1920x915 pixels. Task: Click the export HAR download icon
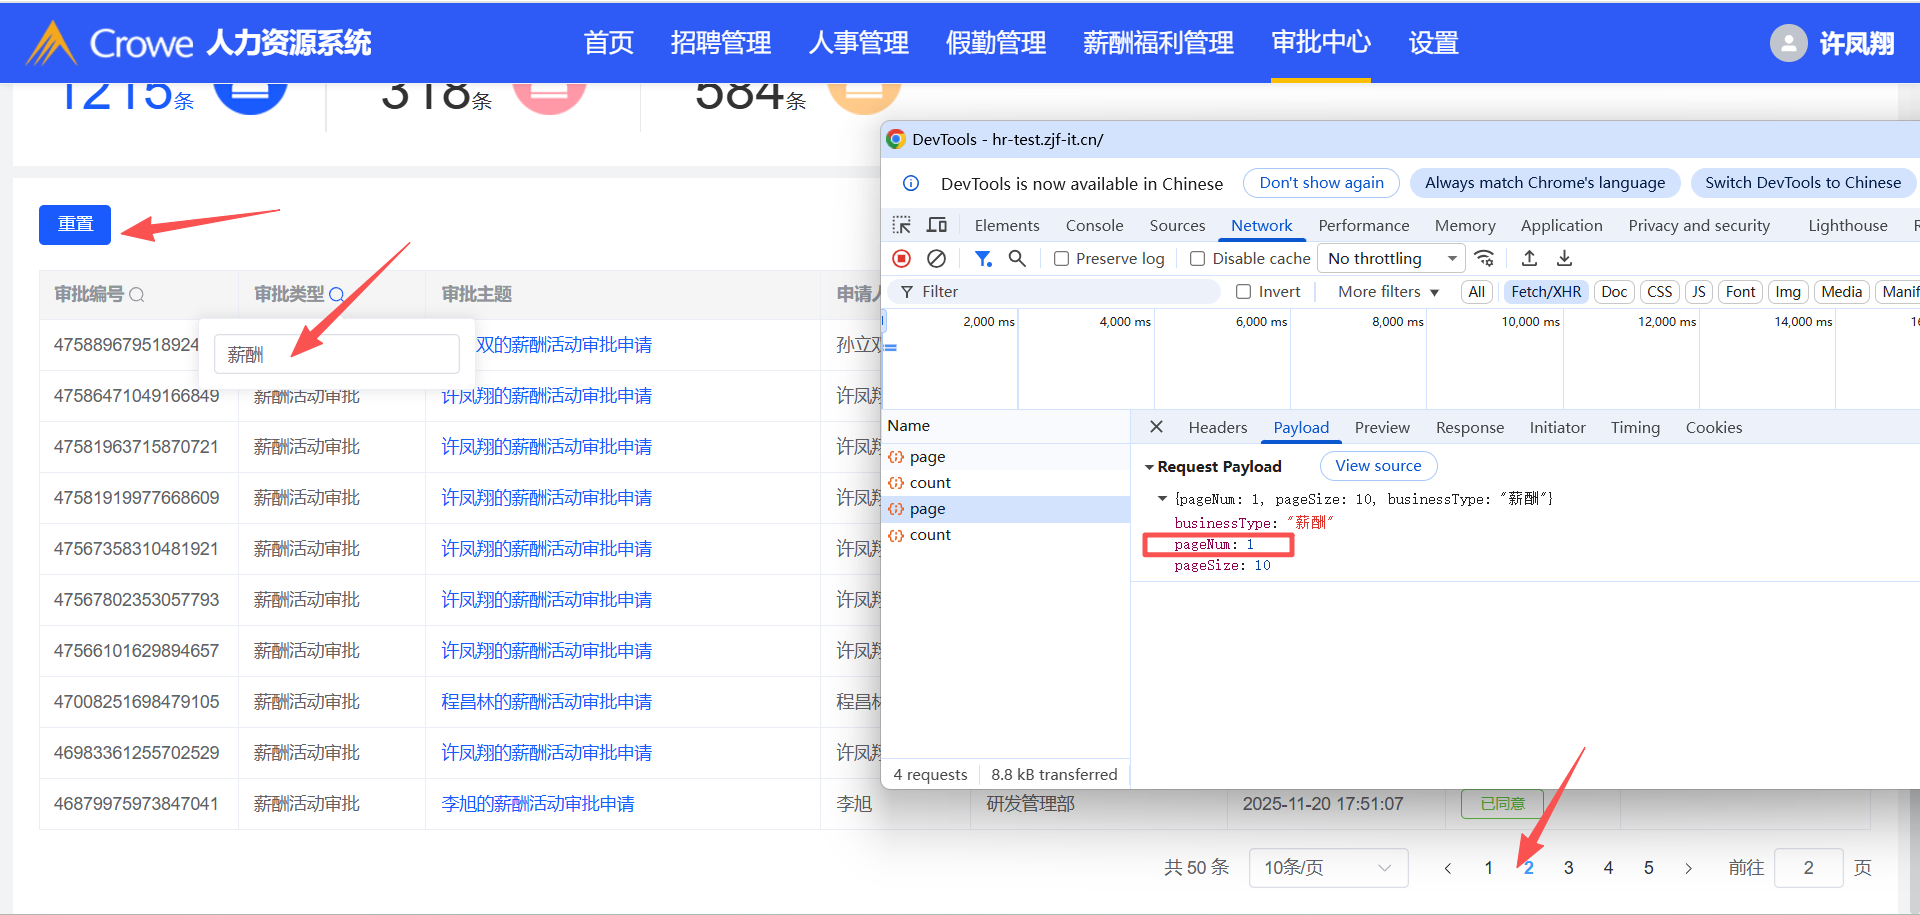[1564, 259]
